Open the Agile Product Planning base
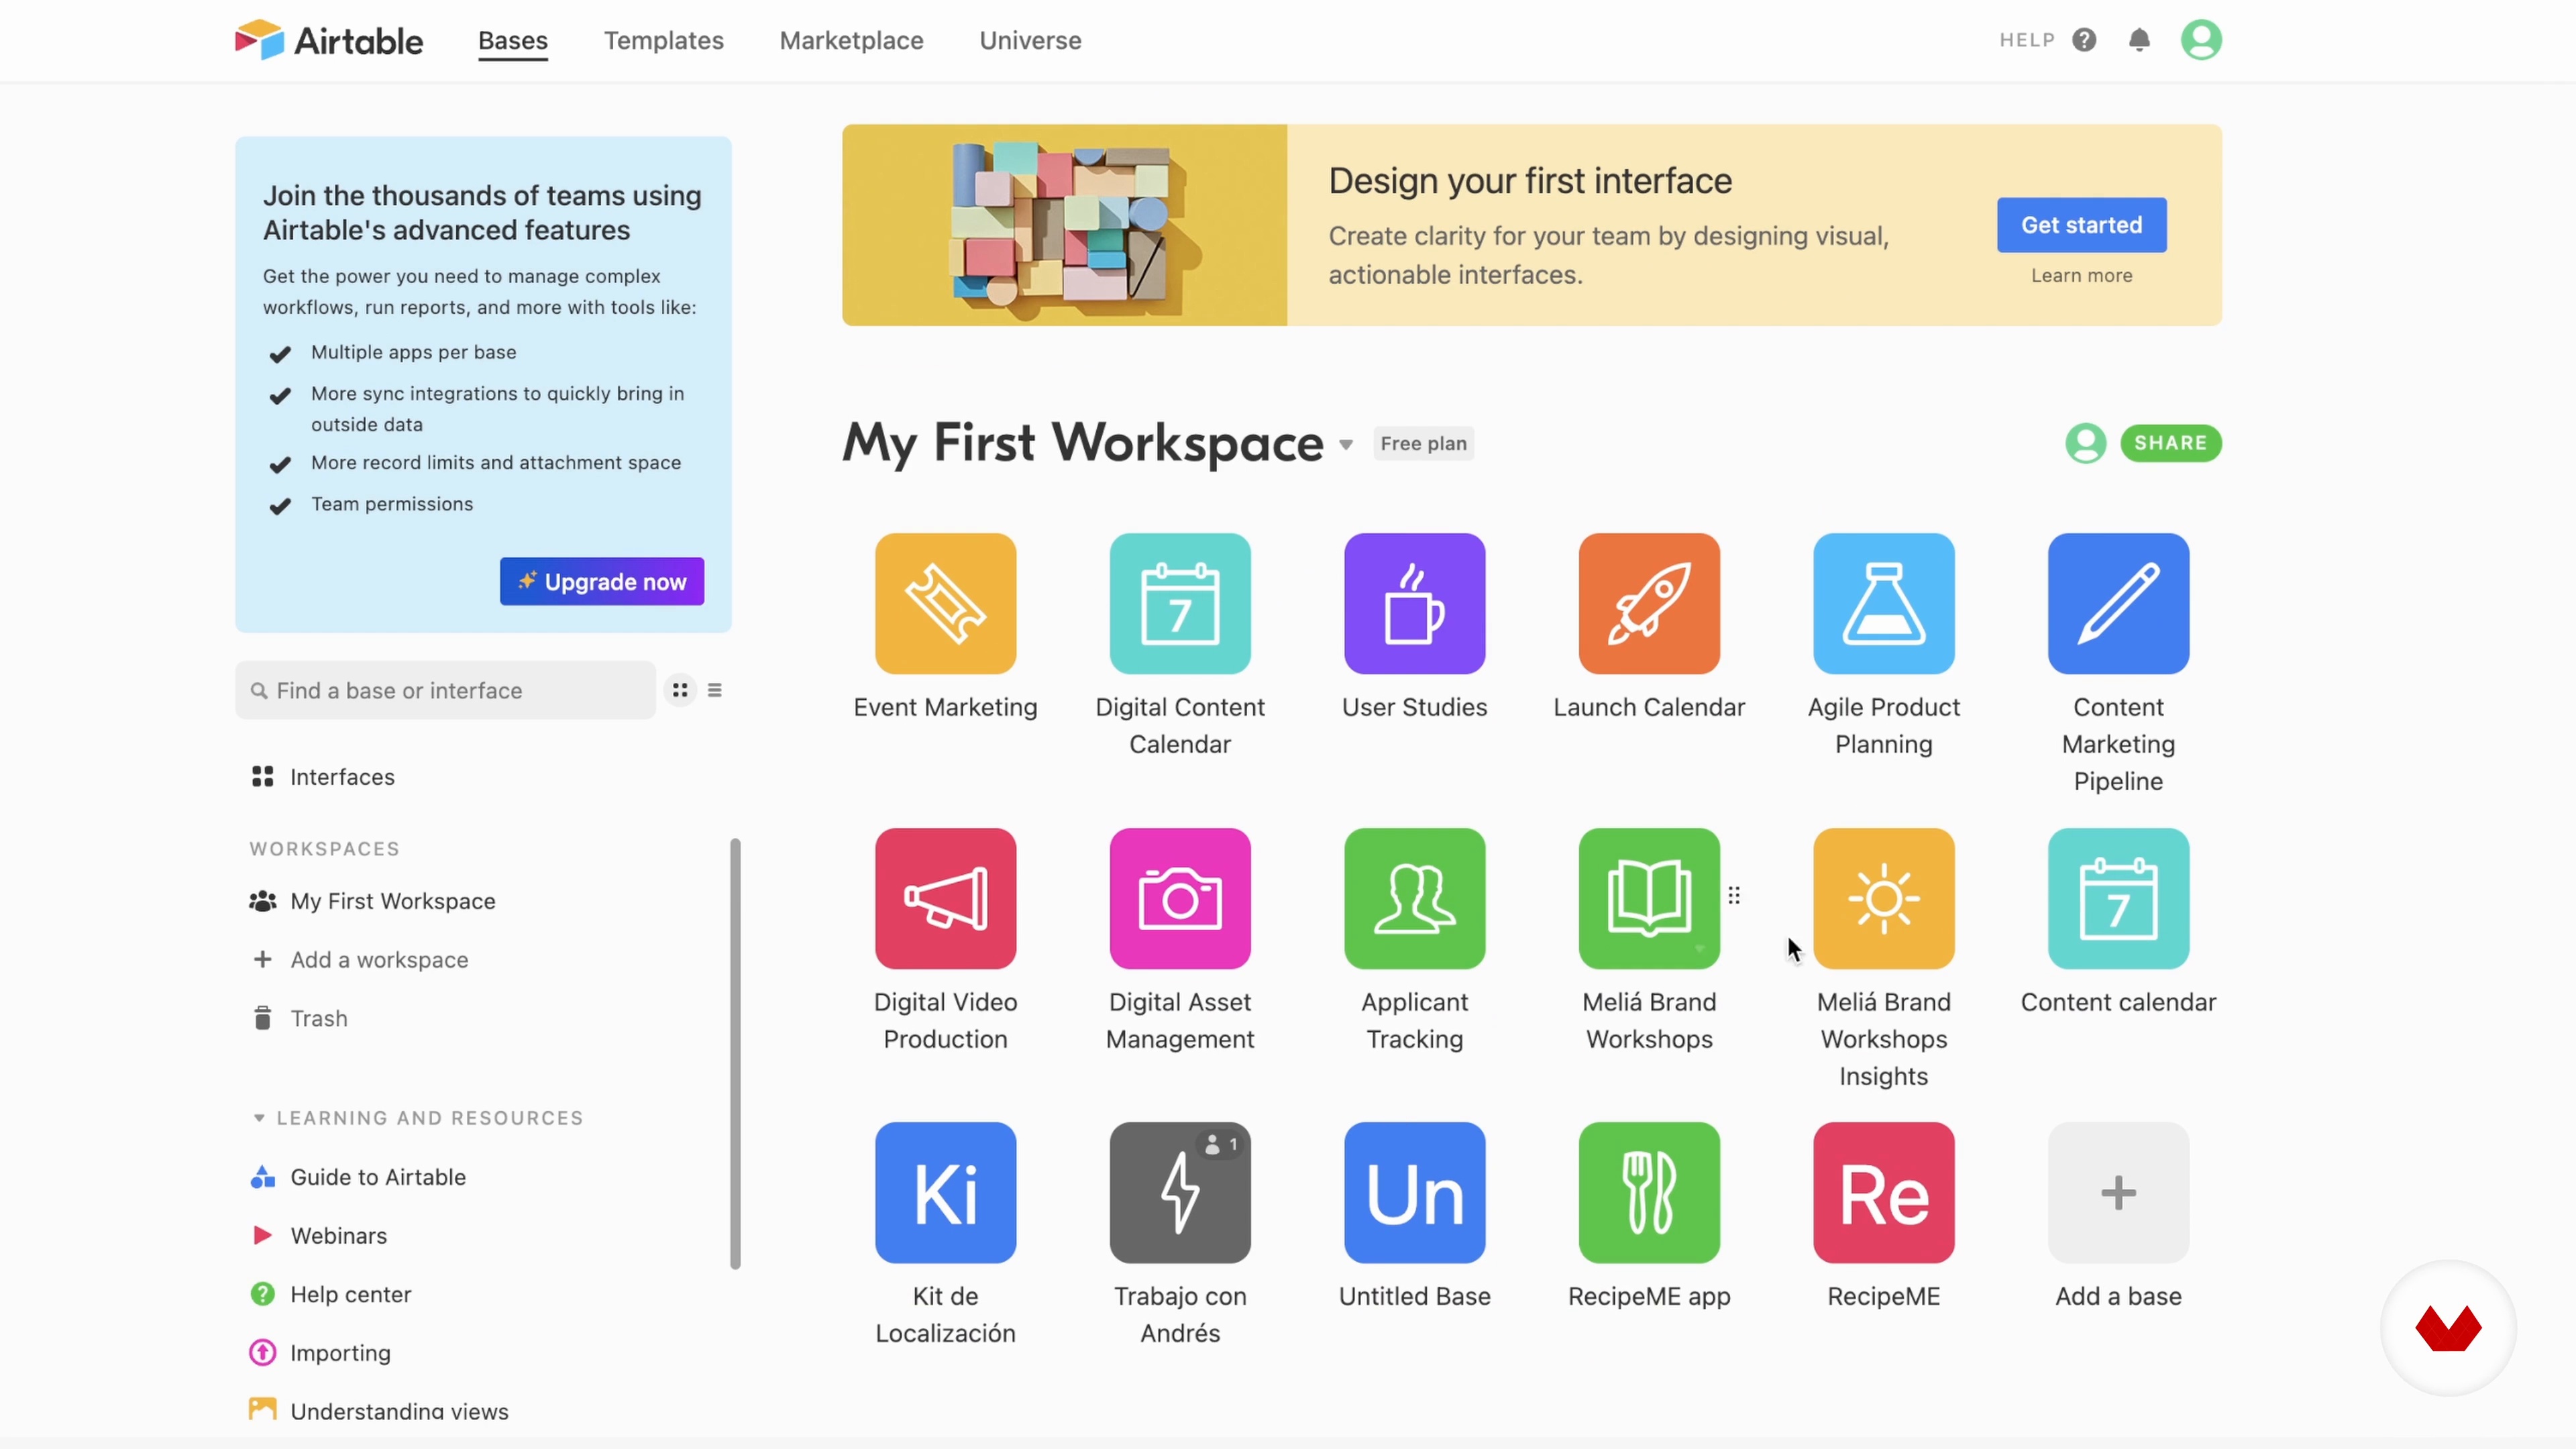Viewport: 2576px width, 1449px height. (1883, 603)
